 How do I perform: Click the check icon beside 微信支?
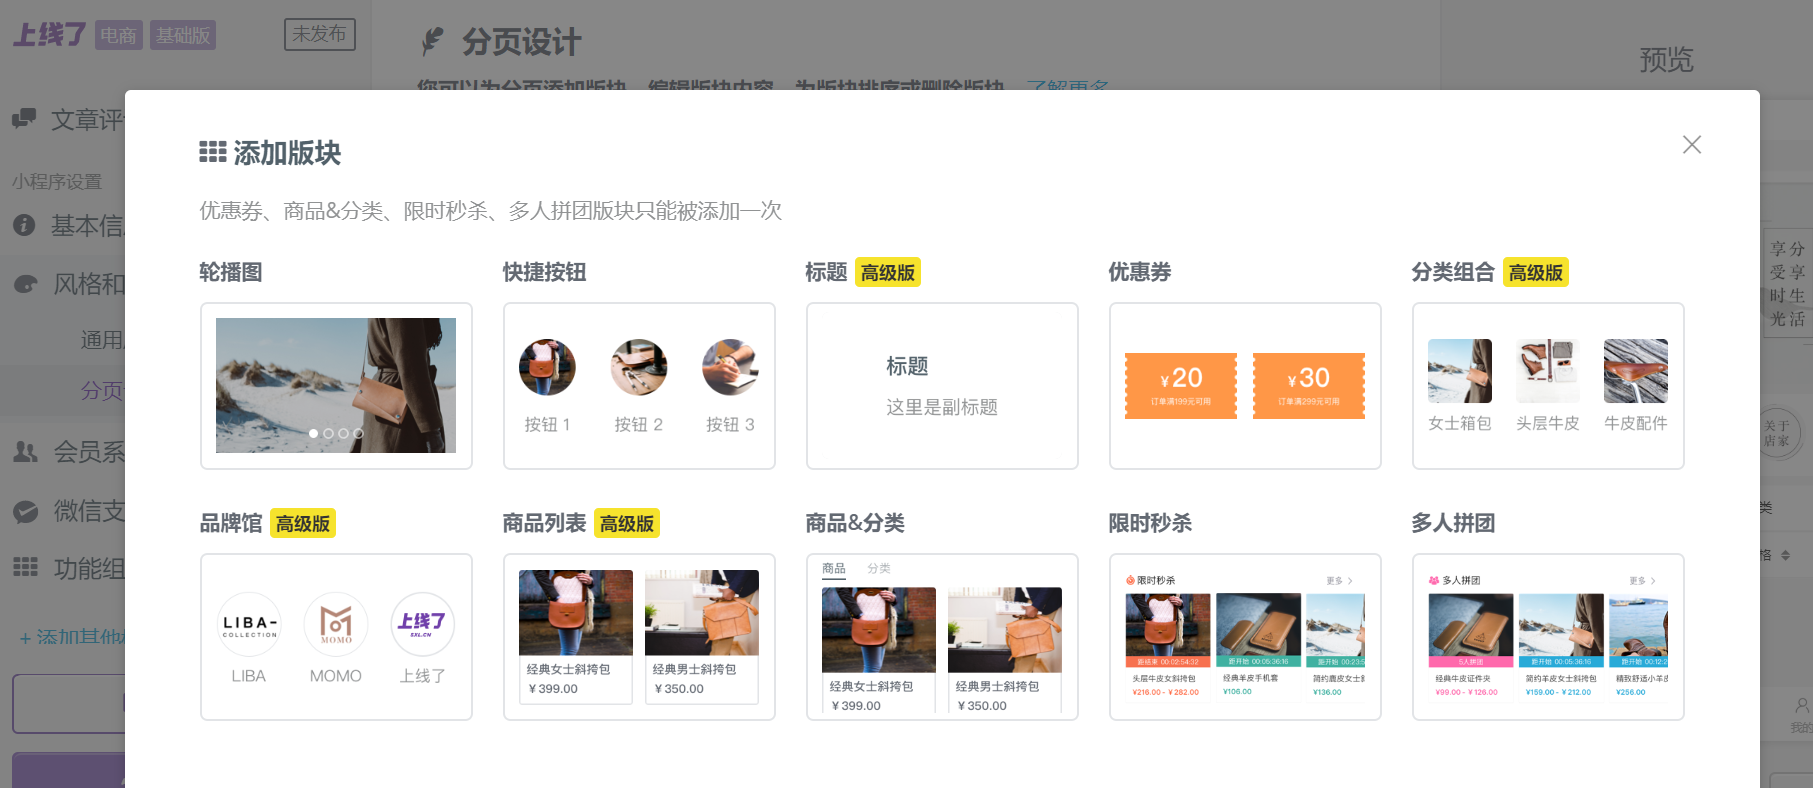point(25,511)
